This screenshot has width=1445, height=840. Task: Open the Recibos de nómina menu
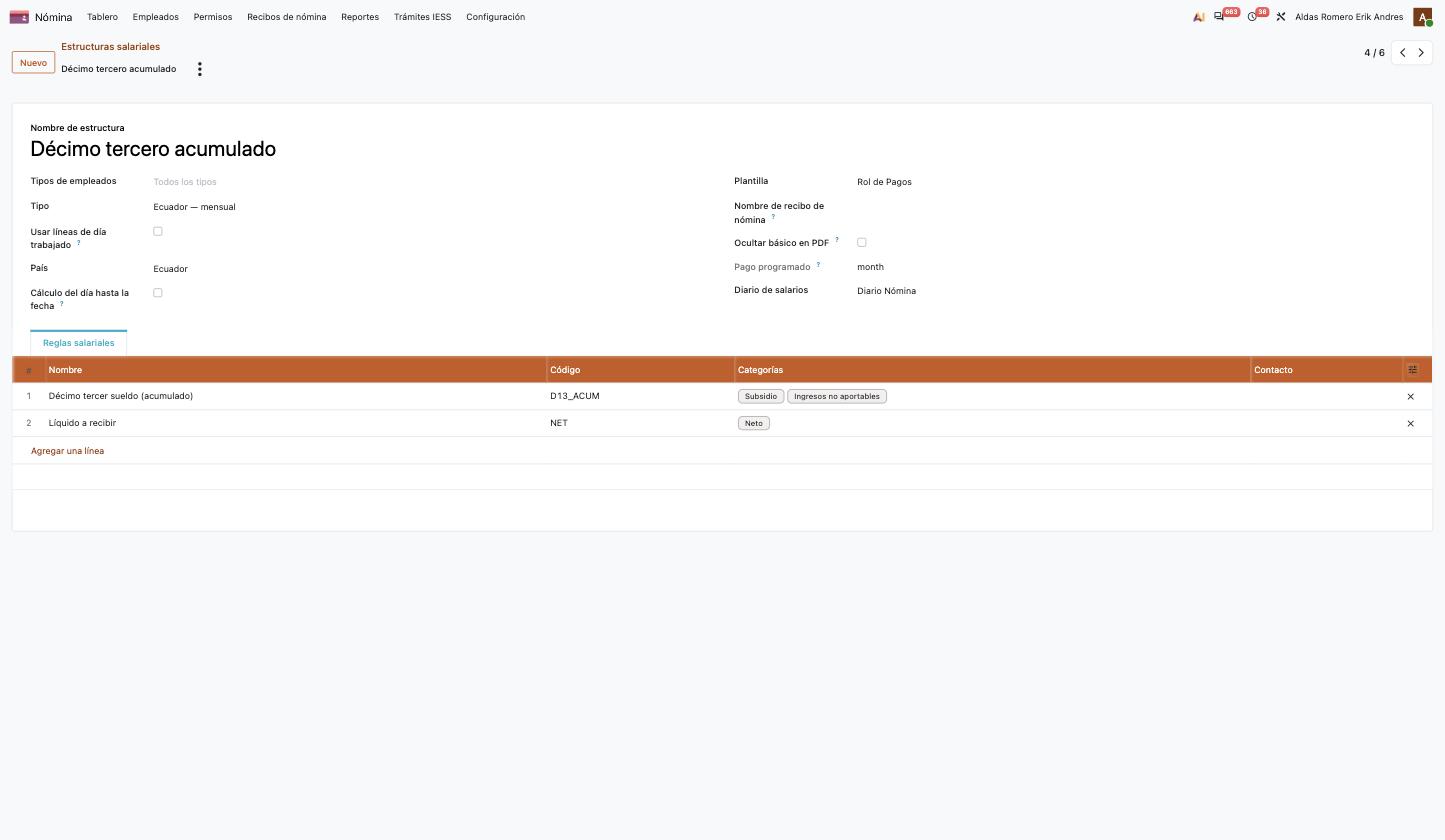tap(287, 17)
